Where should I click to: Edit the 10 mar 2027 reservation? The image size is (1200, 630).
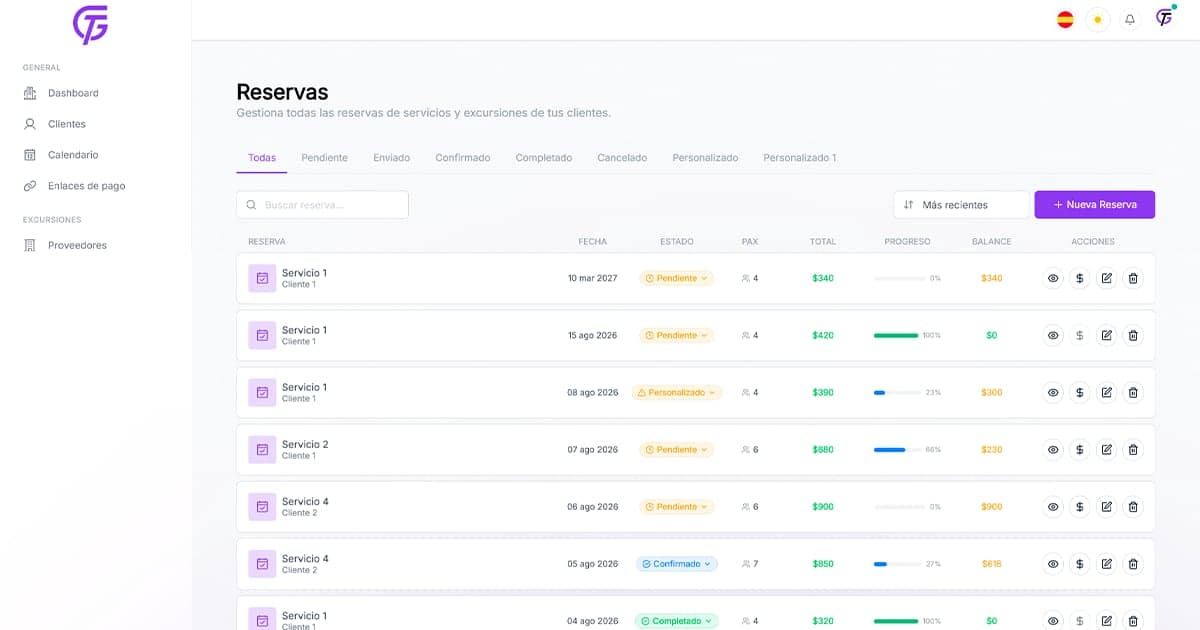[1106, 278]
